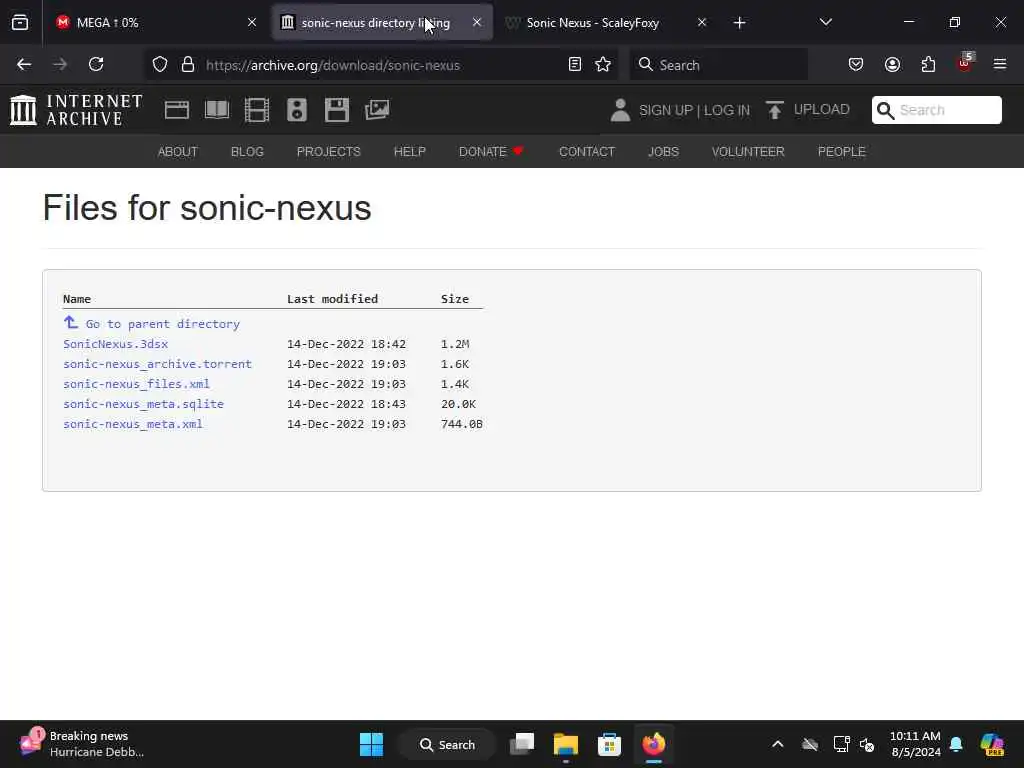Image resolution: width=1024 pixels, height=768 pixels.
Task: Open the Video film icon
Action: (257, 110)
